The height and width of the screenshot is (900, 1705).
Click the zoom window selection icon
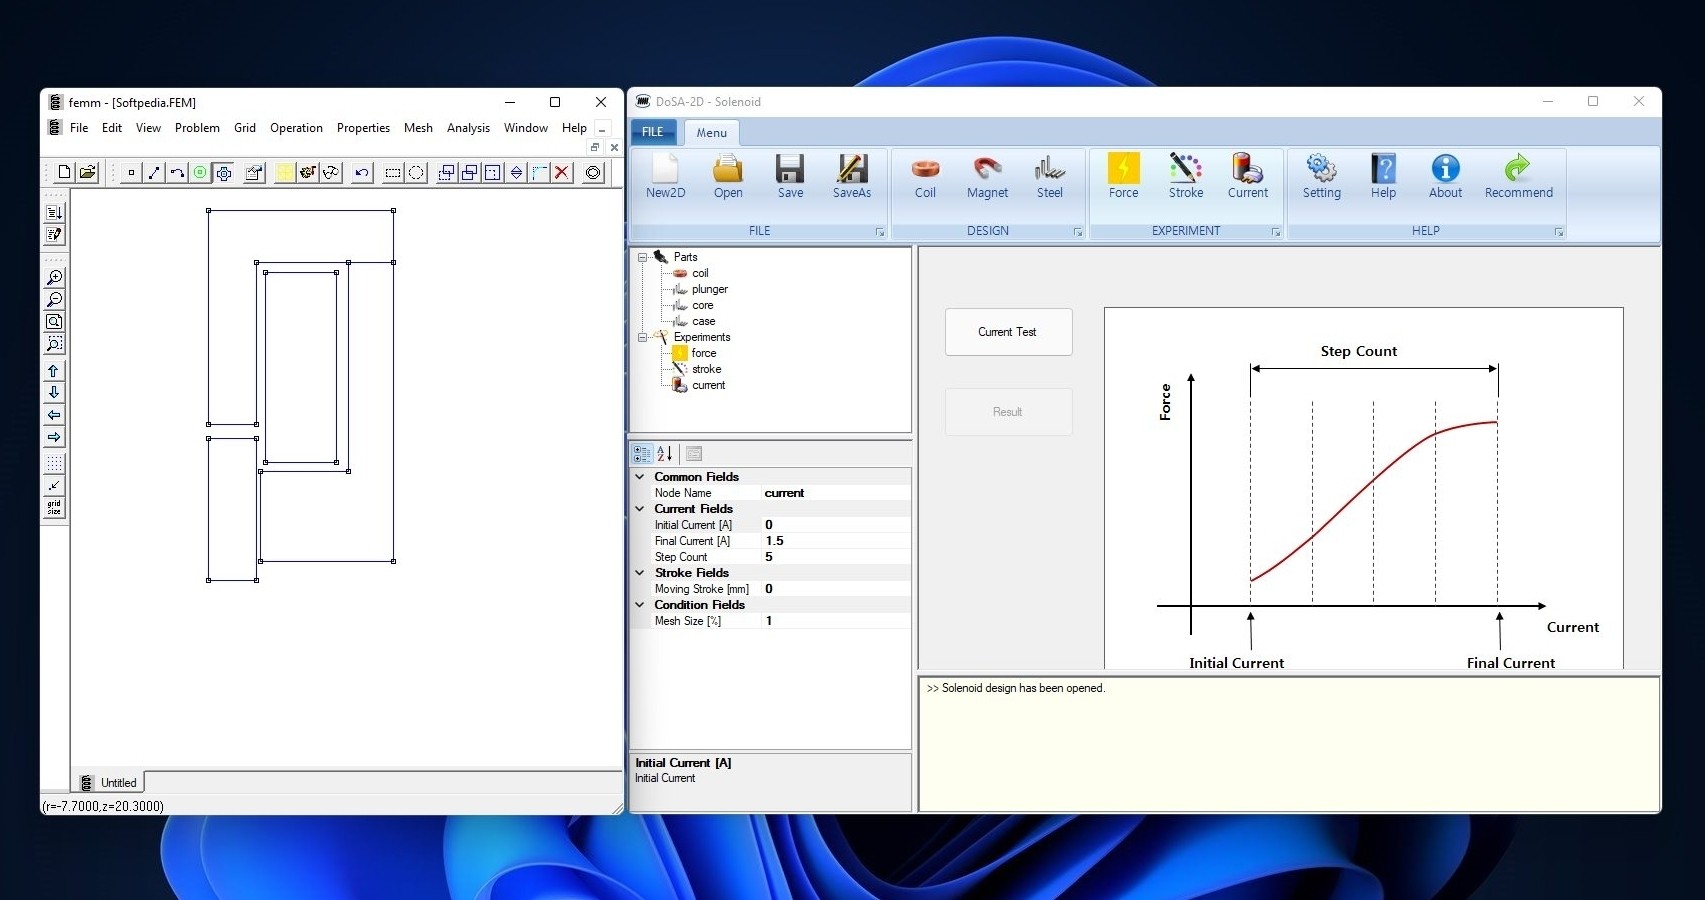[54, 343]
